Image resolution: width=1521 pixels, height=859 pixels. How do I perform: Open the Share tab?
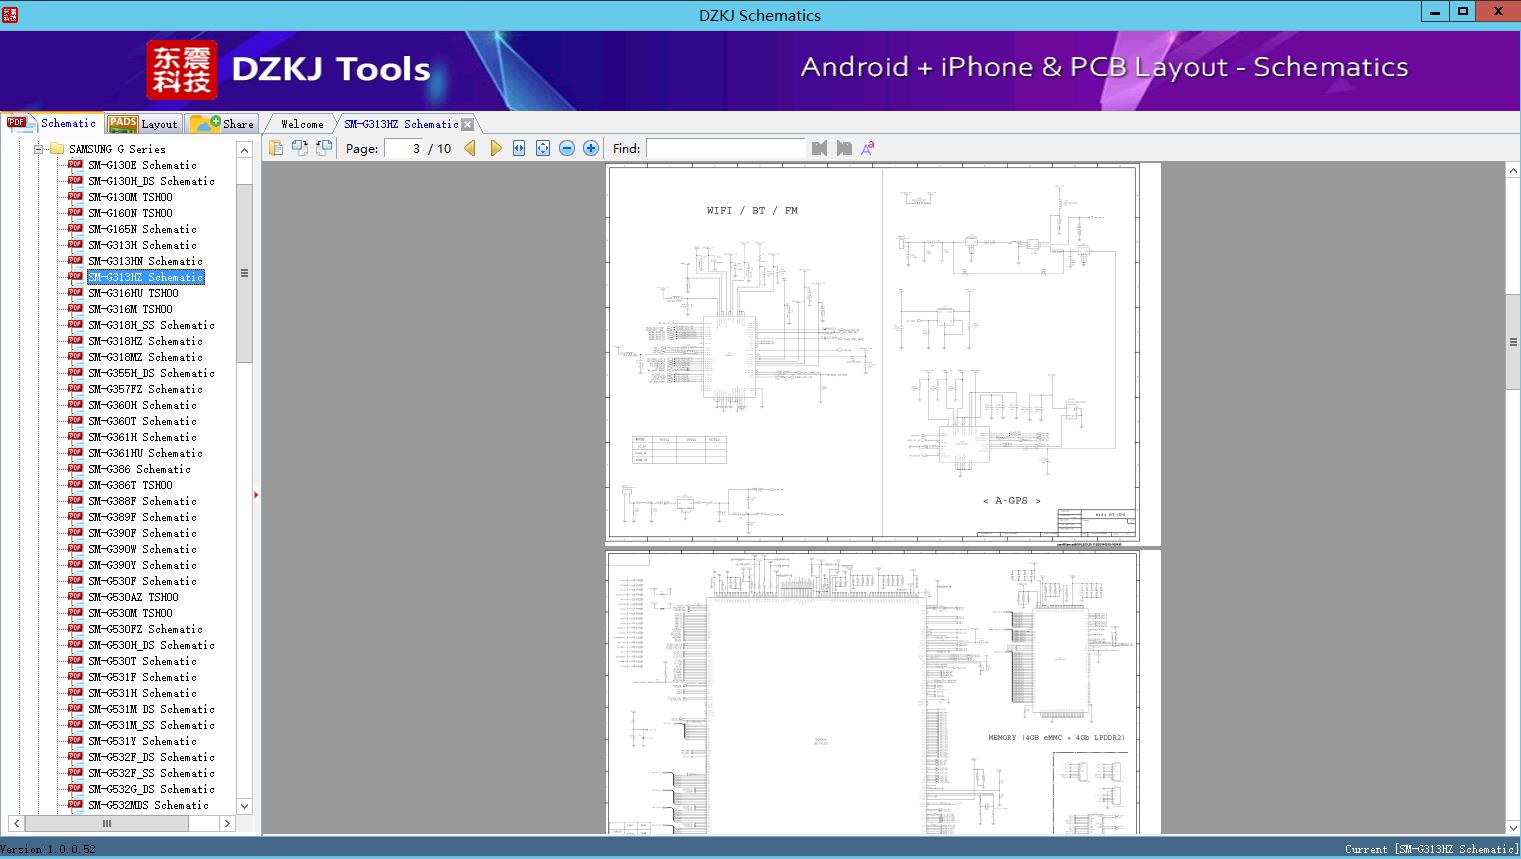224,124
